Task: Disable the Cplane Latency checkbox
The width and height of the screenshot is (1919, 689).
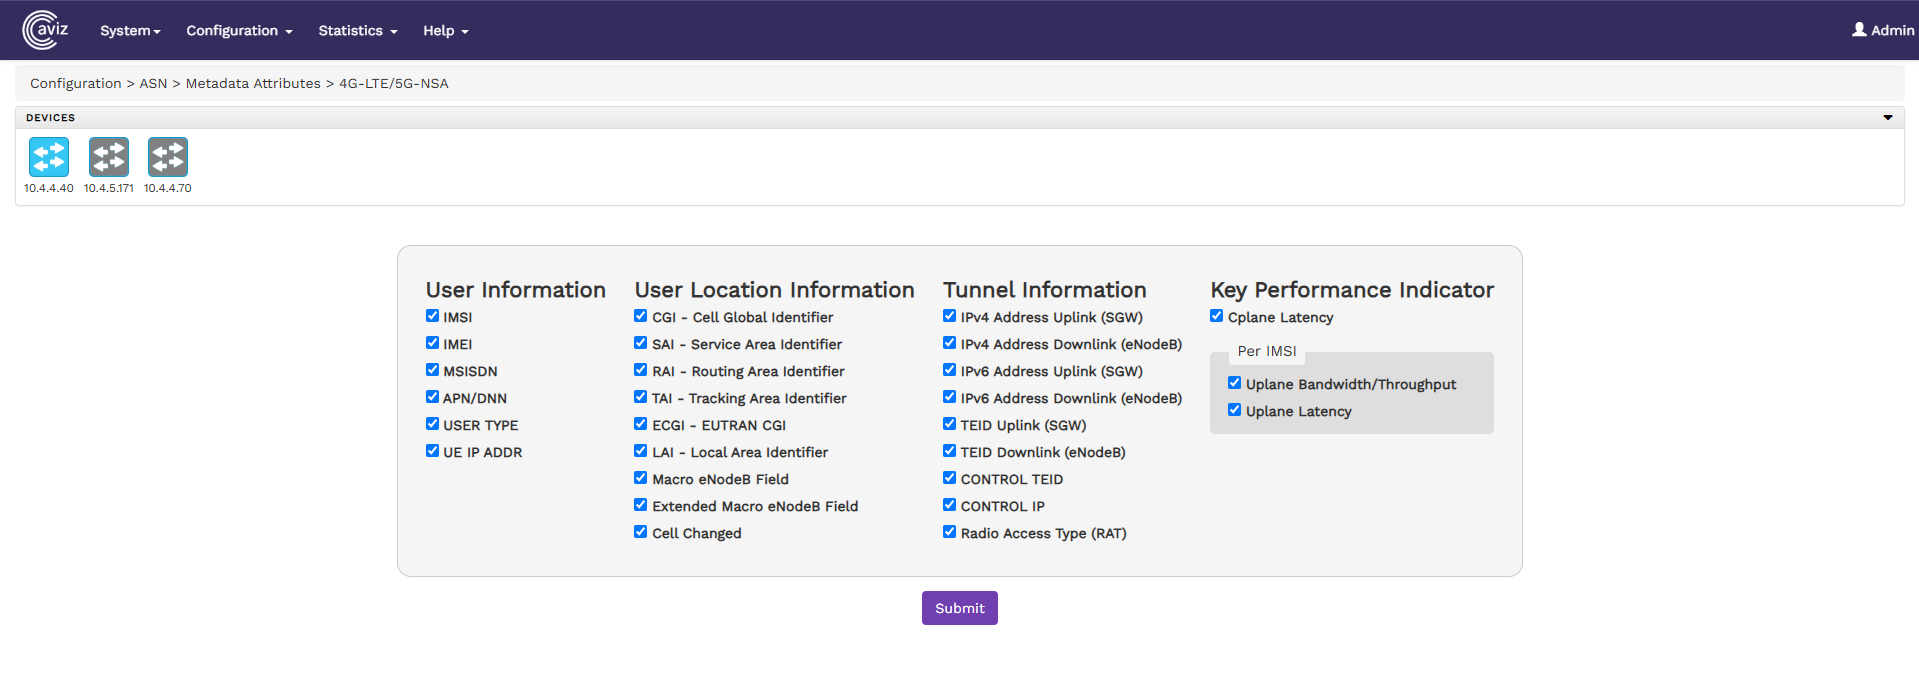Action: pos(1217,316)
